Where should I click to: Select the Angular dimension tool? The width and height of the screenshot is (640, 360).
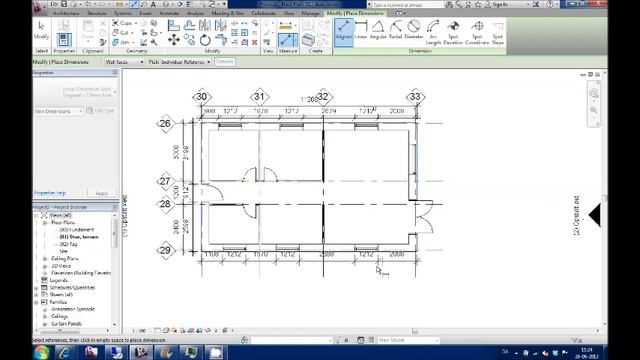(x=378, y=30)
